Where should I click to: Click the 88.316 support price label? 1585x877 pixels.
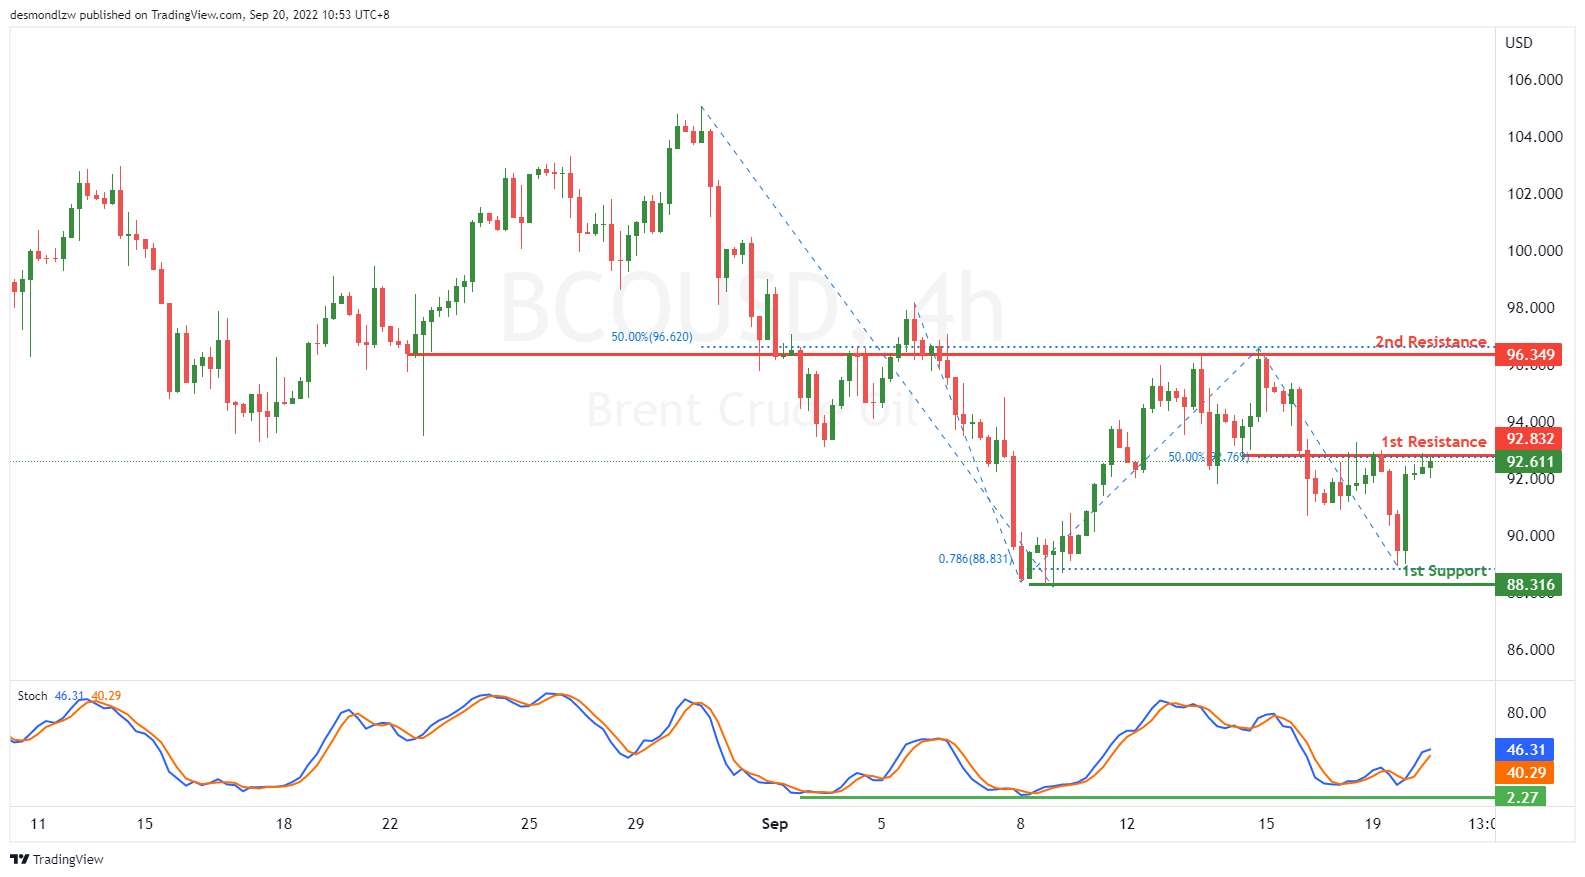[x=1529, y=585]
